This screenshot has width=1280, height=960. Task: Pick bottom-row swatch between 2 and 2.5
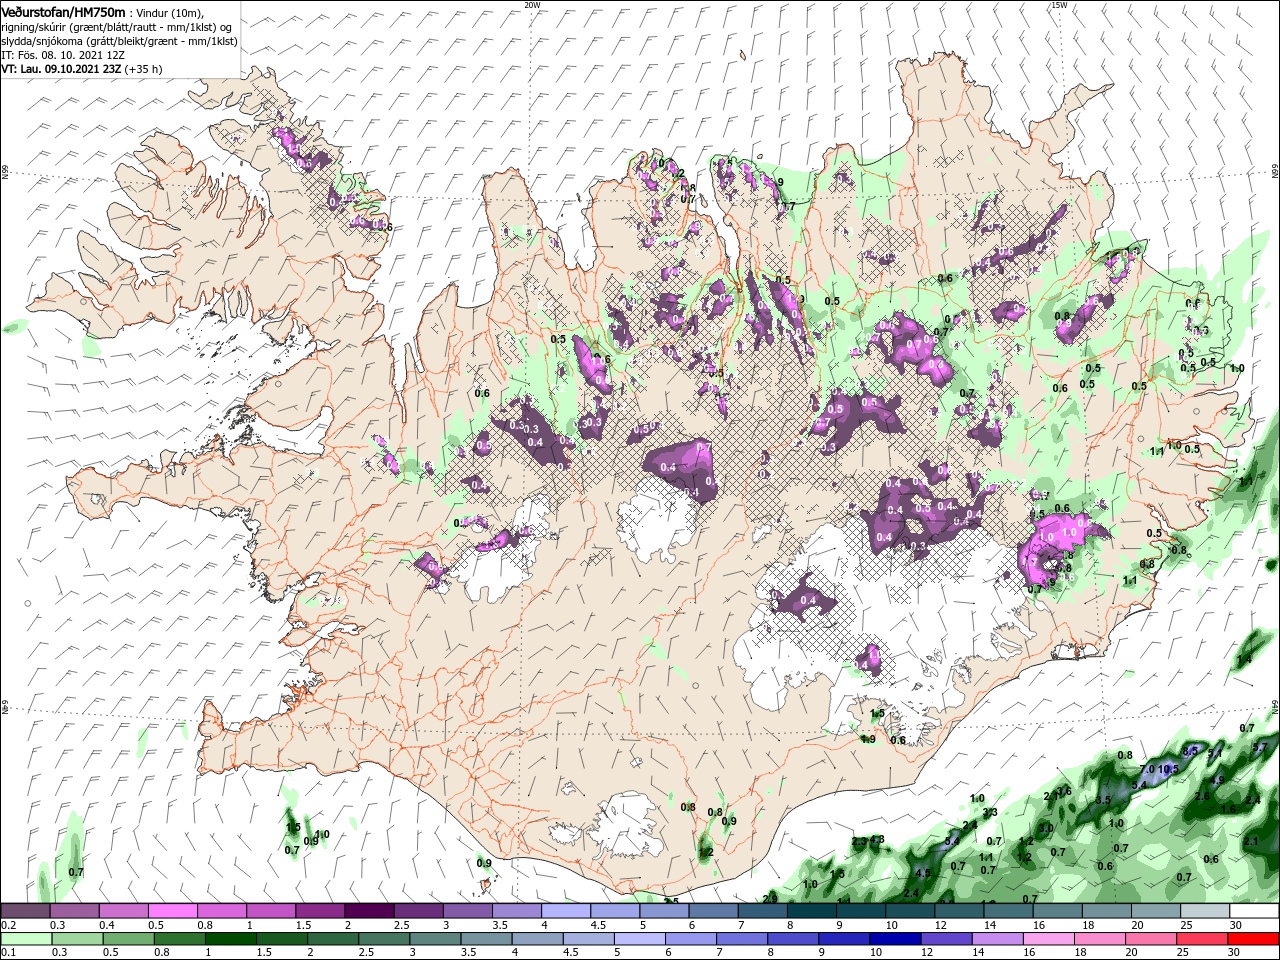(332, 939)
